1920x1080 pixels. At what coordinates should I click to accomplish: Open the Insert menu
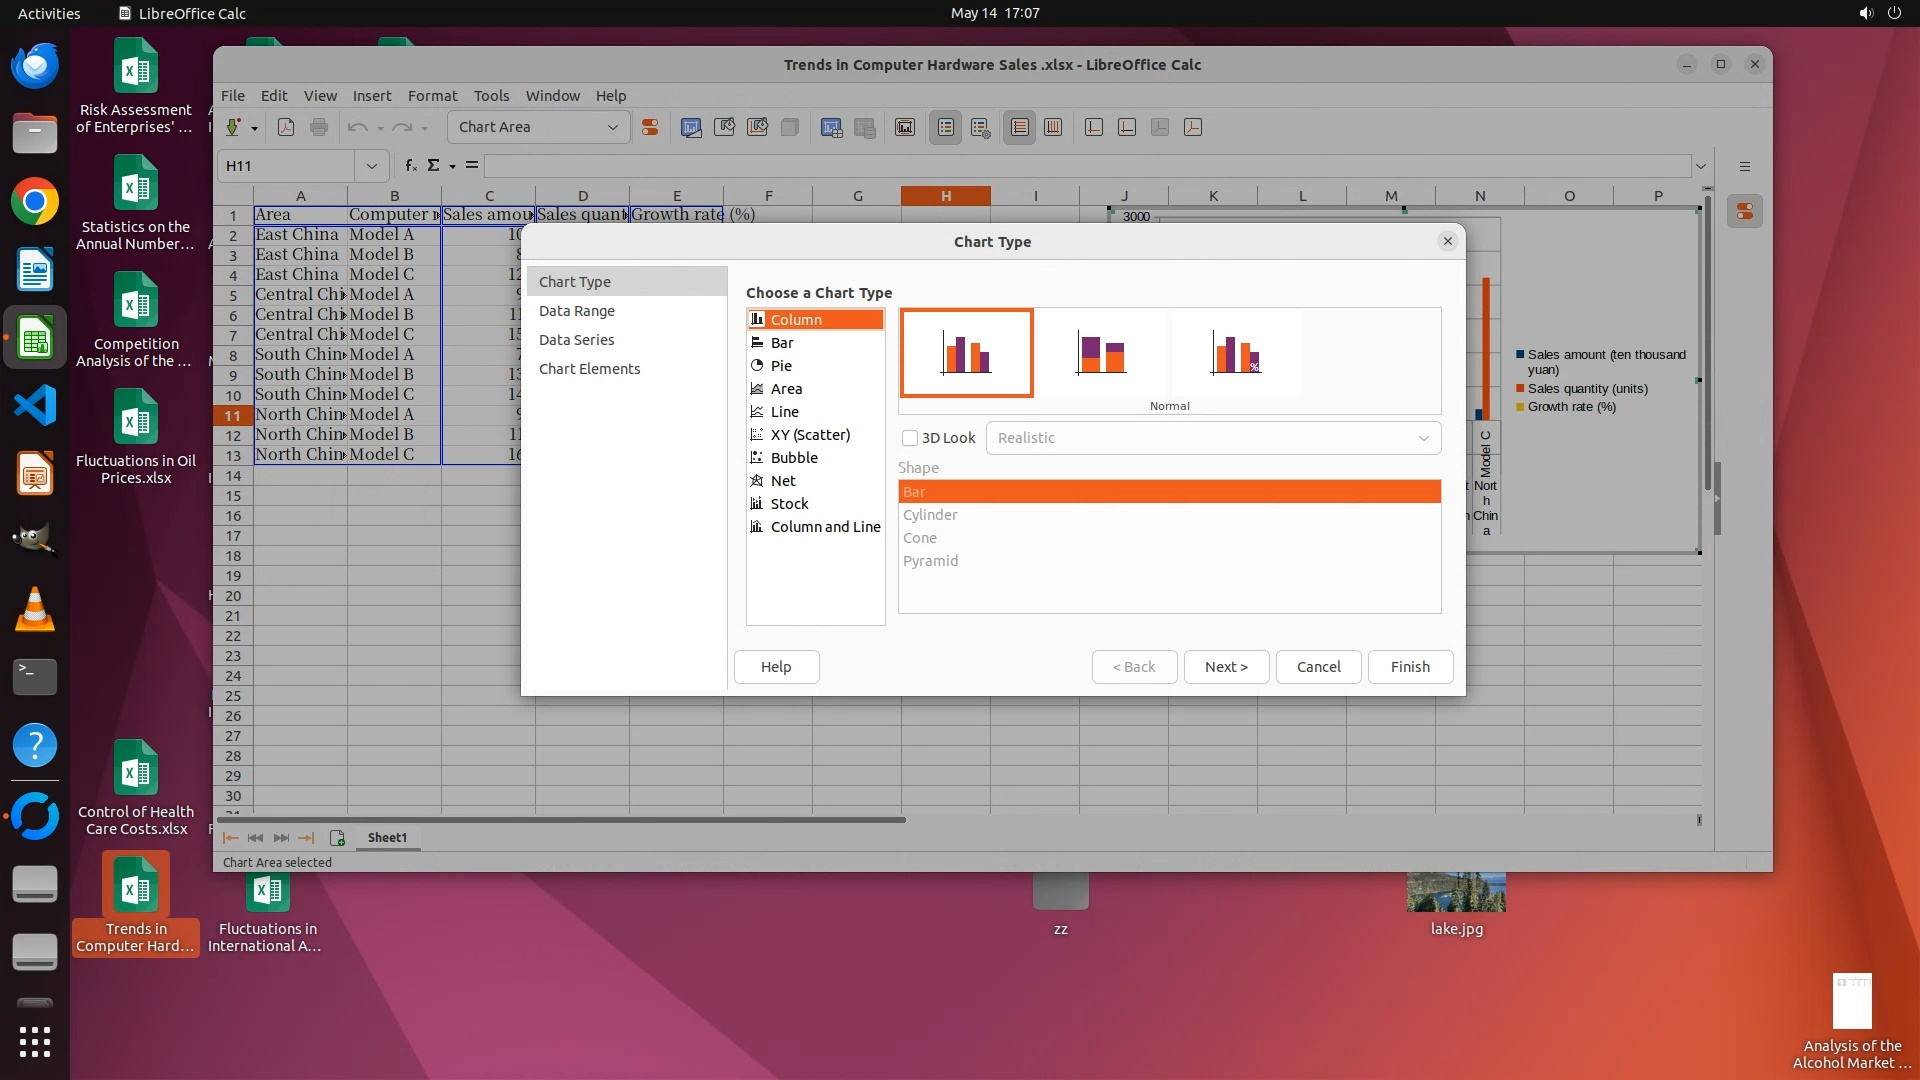(371, 96)
